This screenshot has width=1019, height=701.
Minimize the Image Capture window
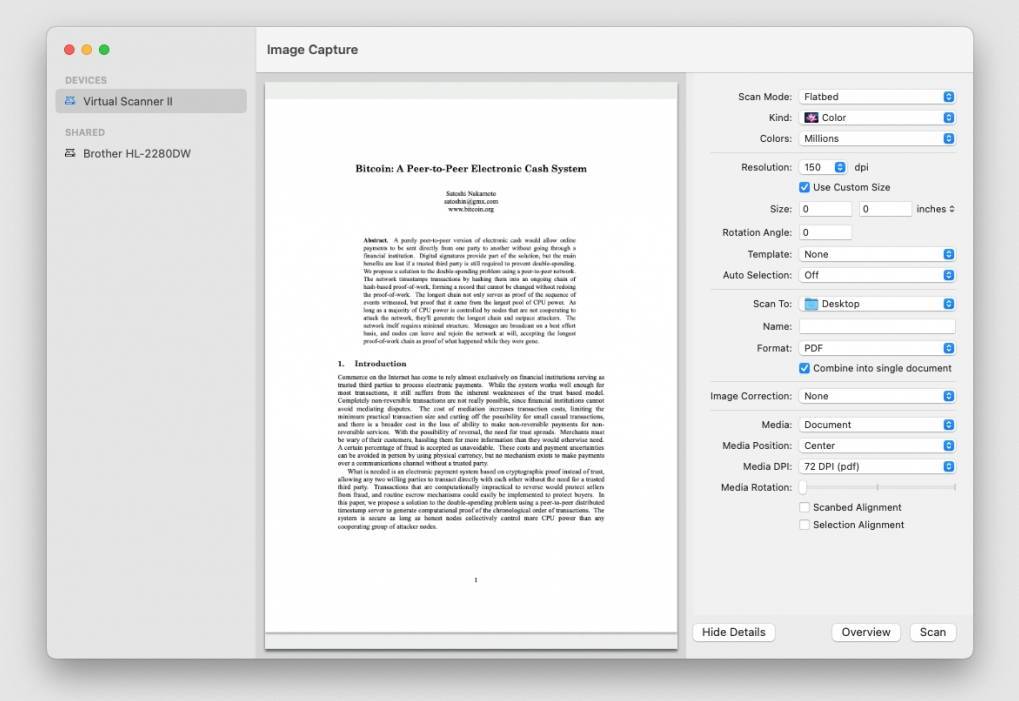point(87,49)
